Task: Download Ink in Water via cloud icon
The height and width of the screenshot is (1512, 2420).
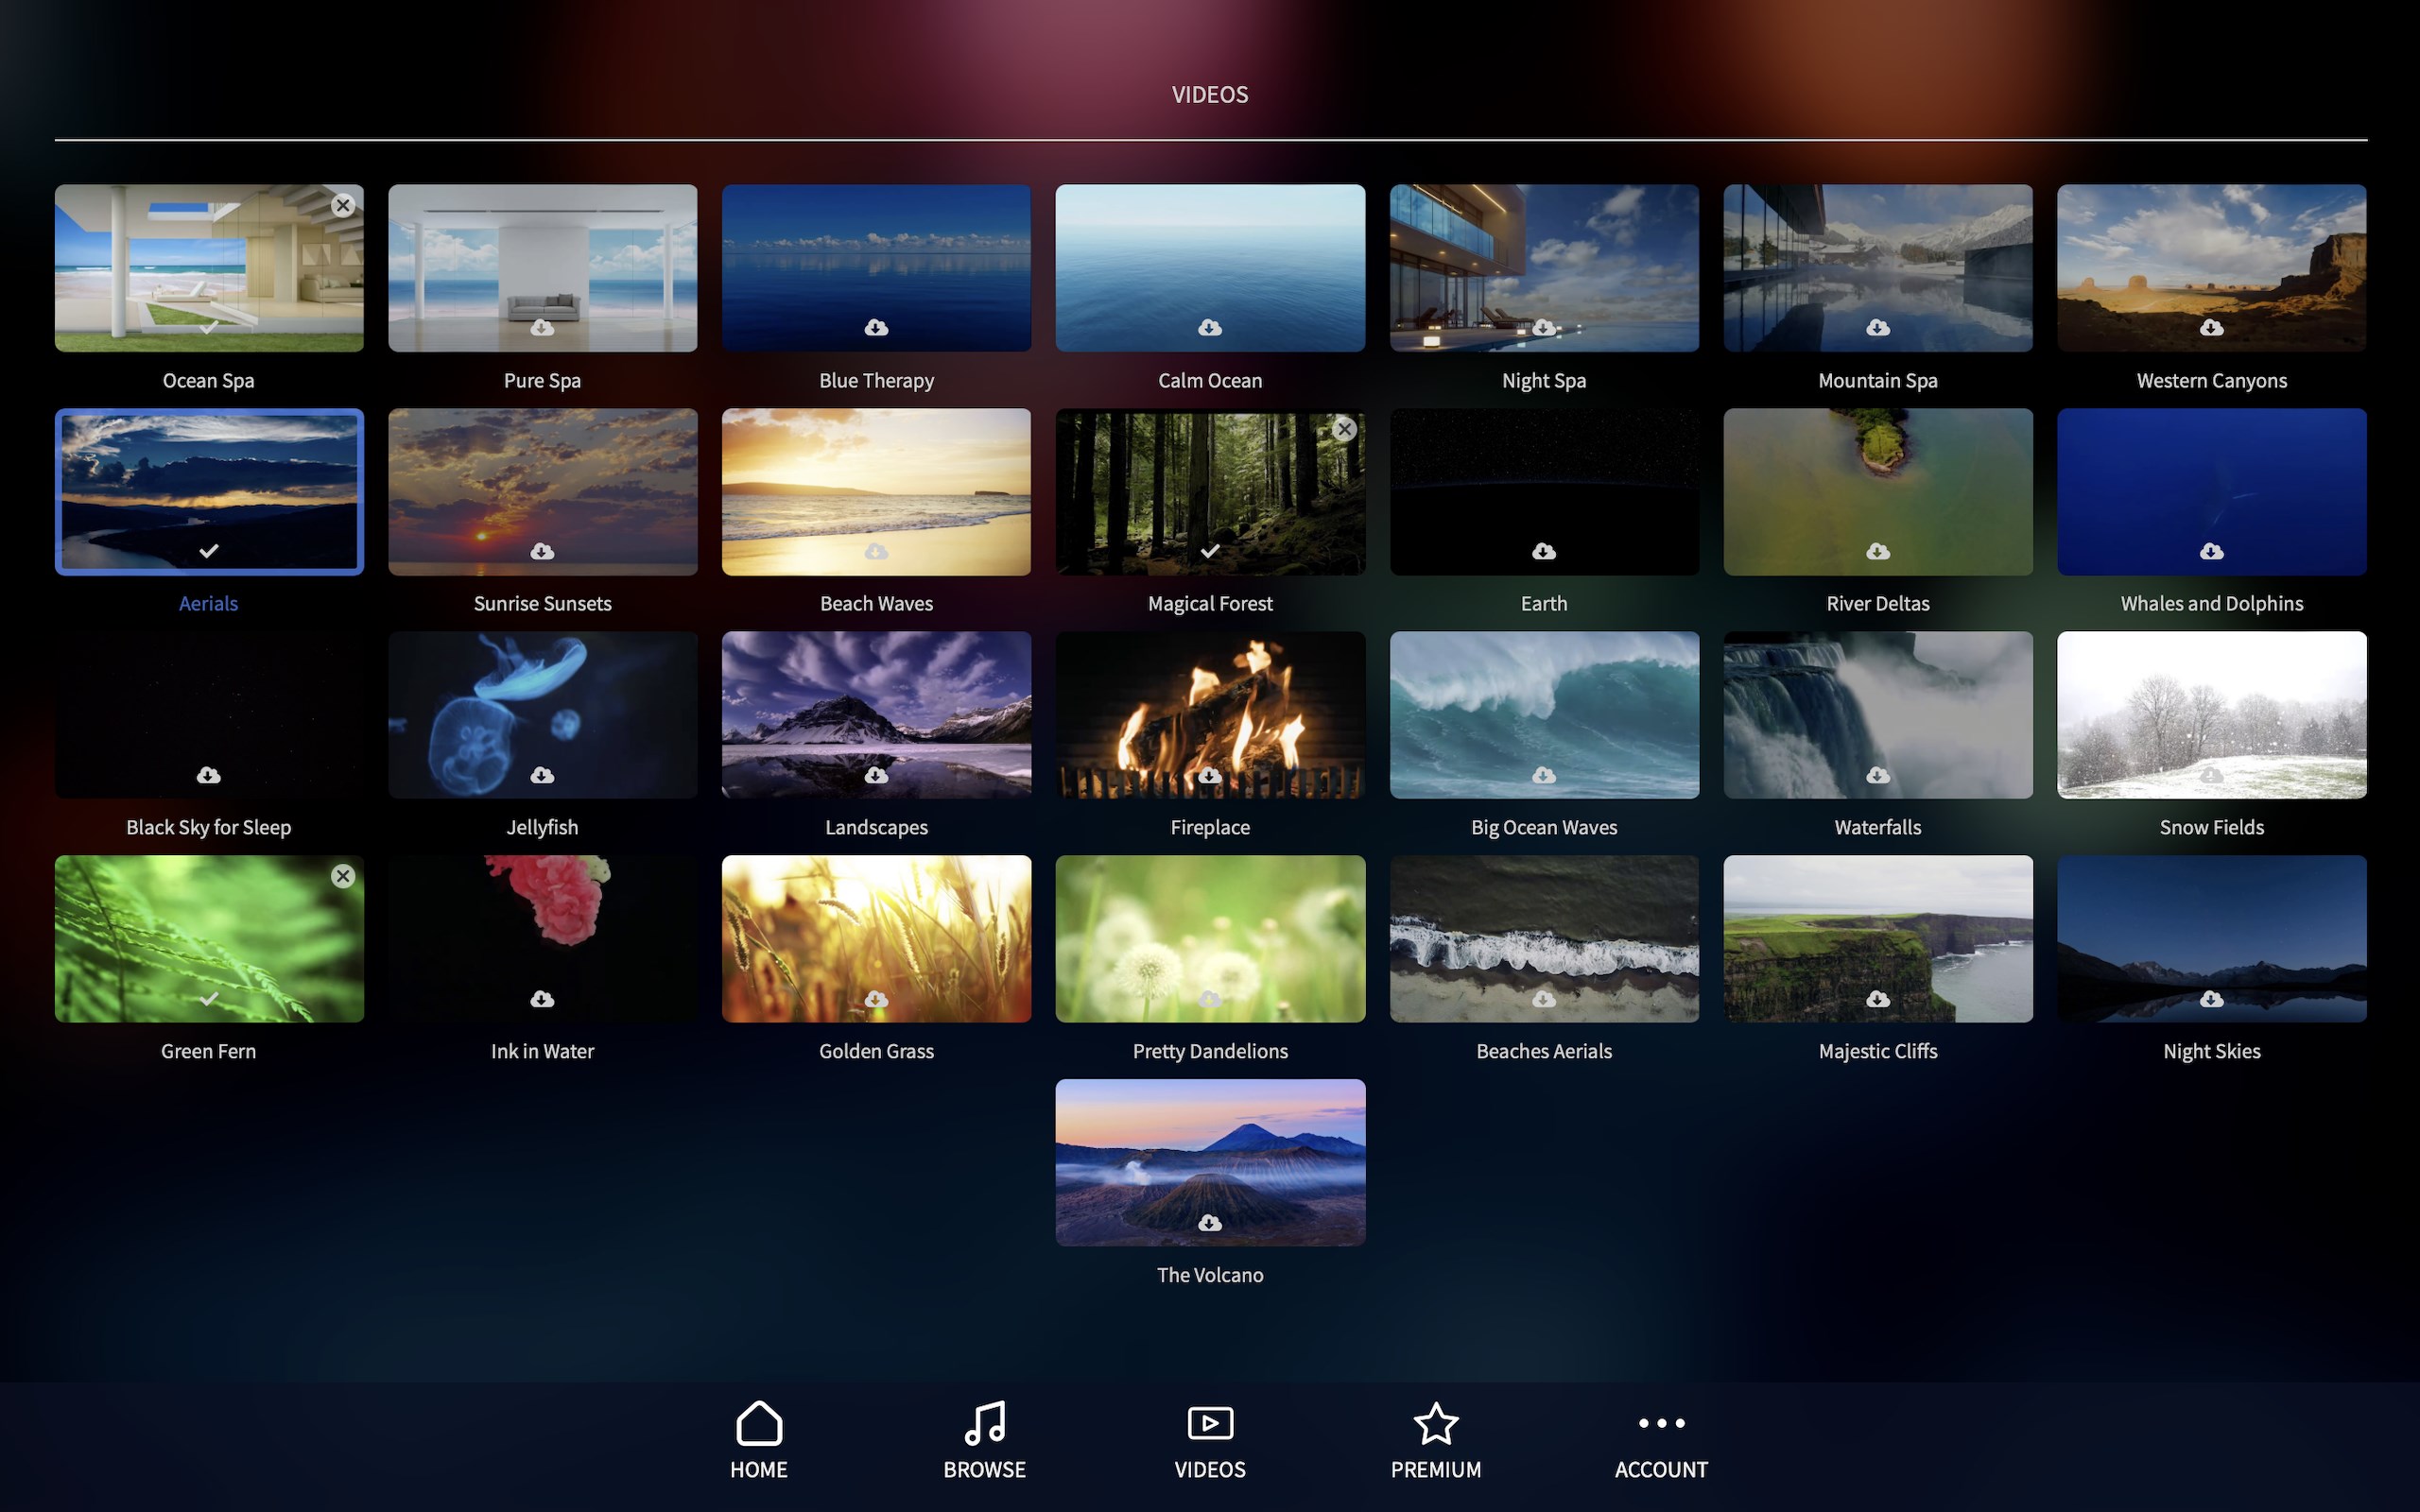Action: 542,999
